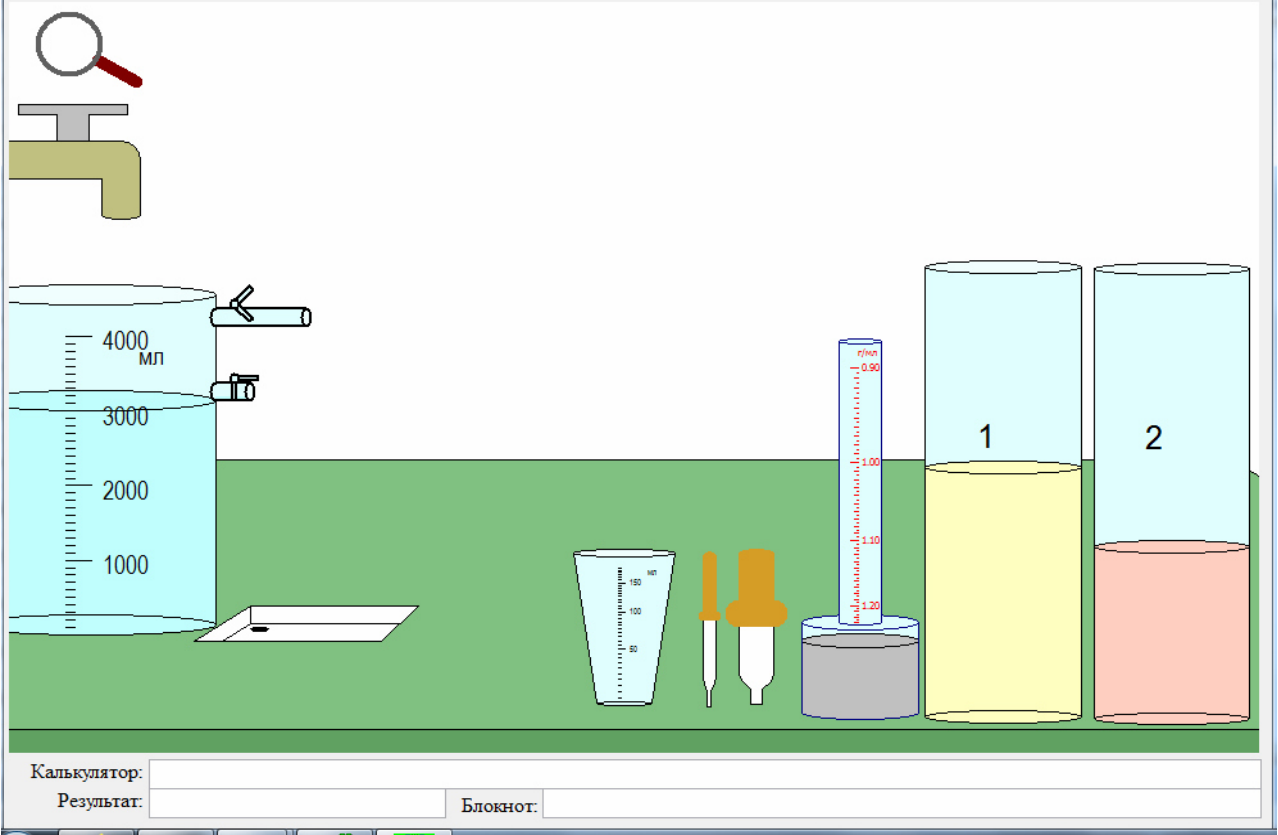The width and height of the screenshot is (1278, 835).
Task: Select the thin dropper pipette
Action: click(x=710, y=629)
